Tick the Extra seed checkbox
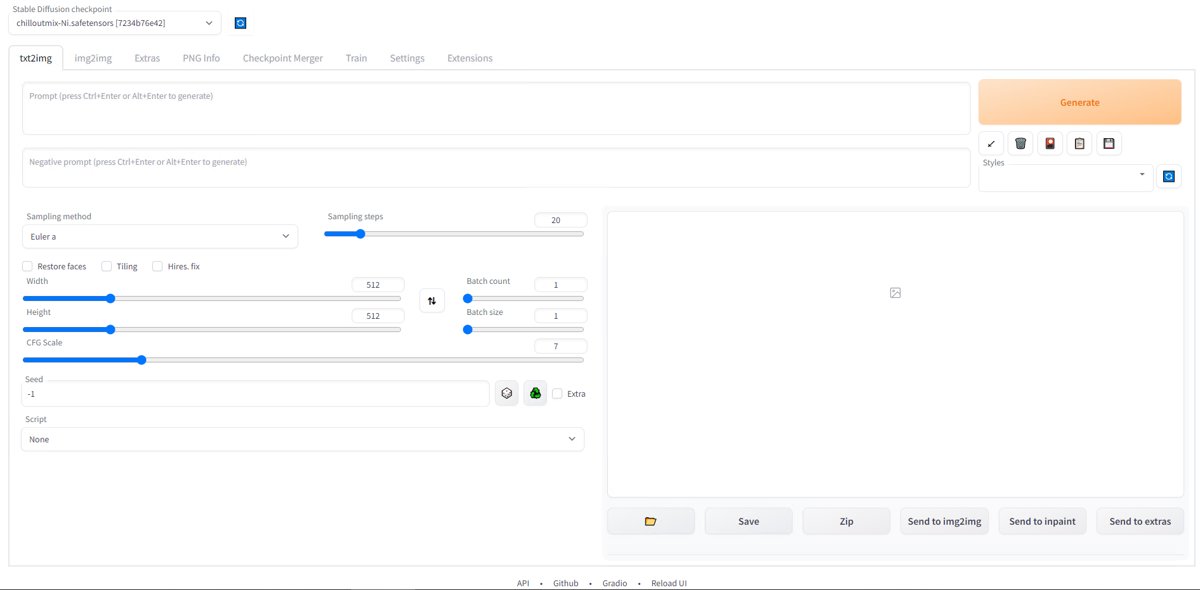 (x=557, y=393)
